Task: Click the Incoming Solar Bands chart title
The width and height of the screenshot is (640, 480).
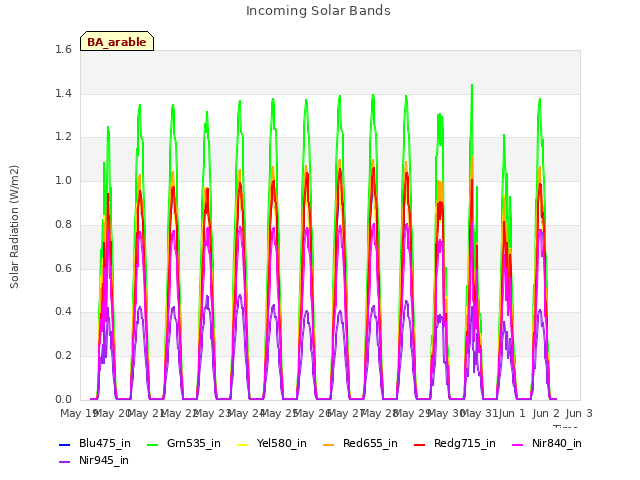Action: [x=318, y=11]
